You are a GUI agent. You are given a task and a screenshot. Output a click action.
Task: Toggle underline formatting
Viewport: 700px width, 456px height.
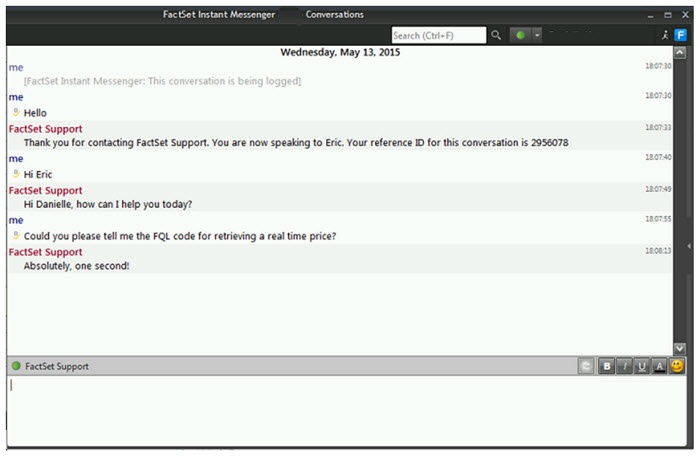tap(642, 366)
